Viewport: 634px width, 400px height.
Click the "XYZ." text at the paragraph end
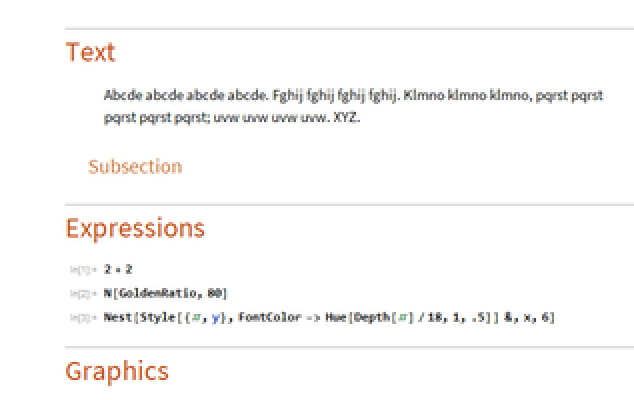344,117
